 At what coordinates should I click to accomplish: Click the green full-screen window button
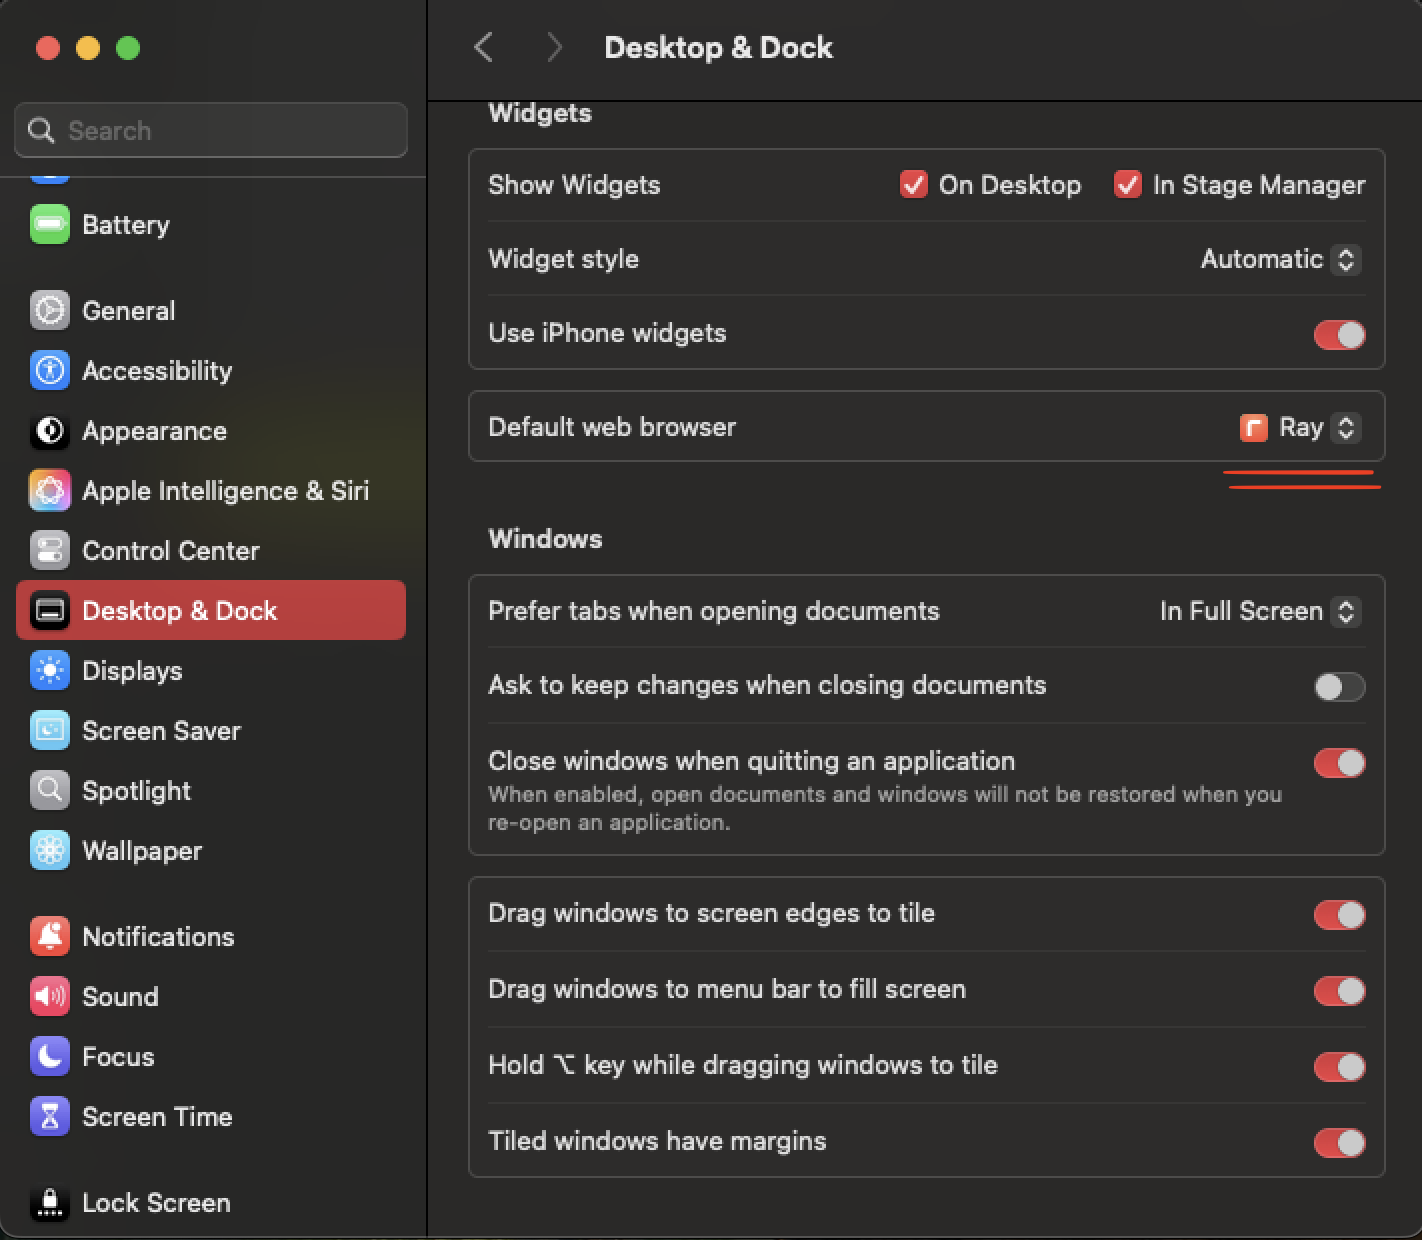tap(128, 48)
